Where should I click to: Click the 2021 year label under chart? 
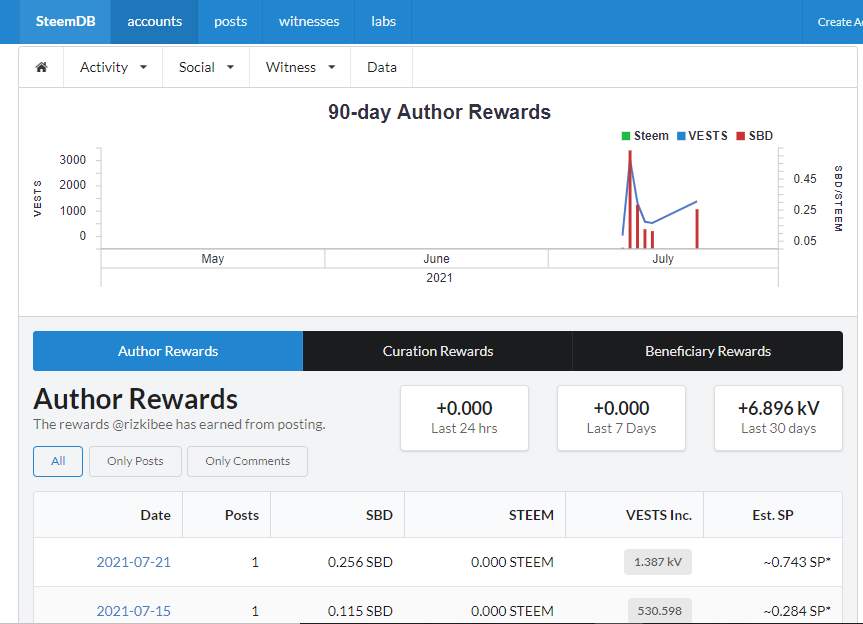tap(439, 277)
